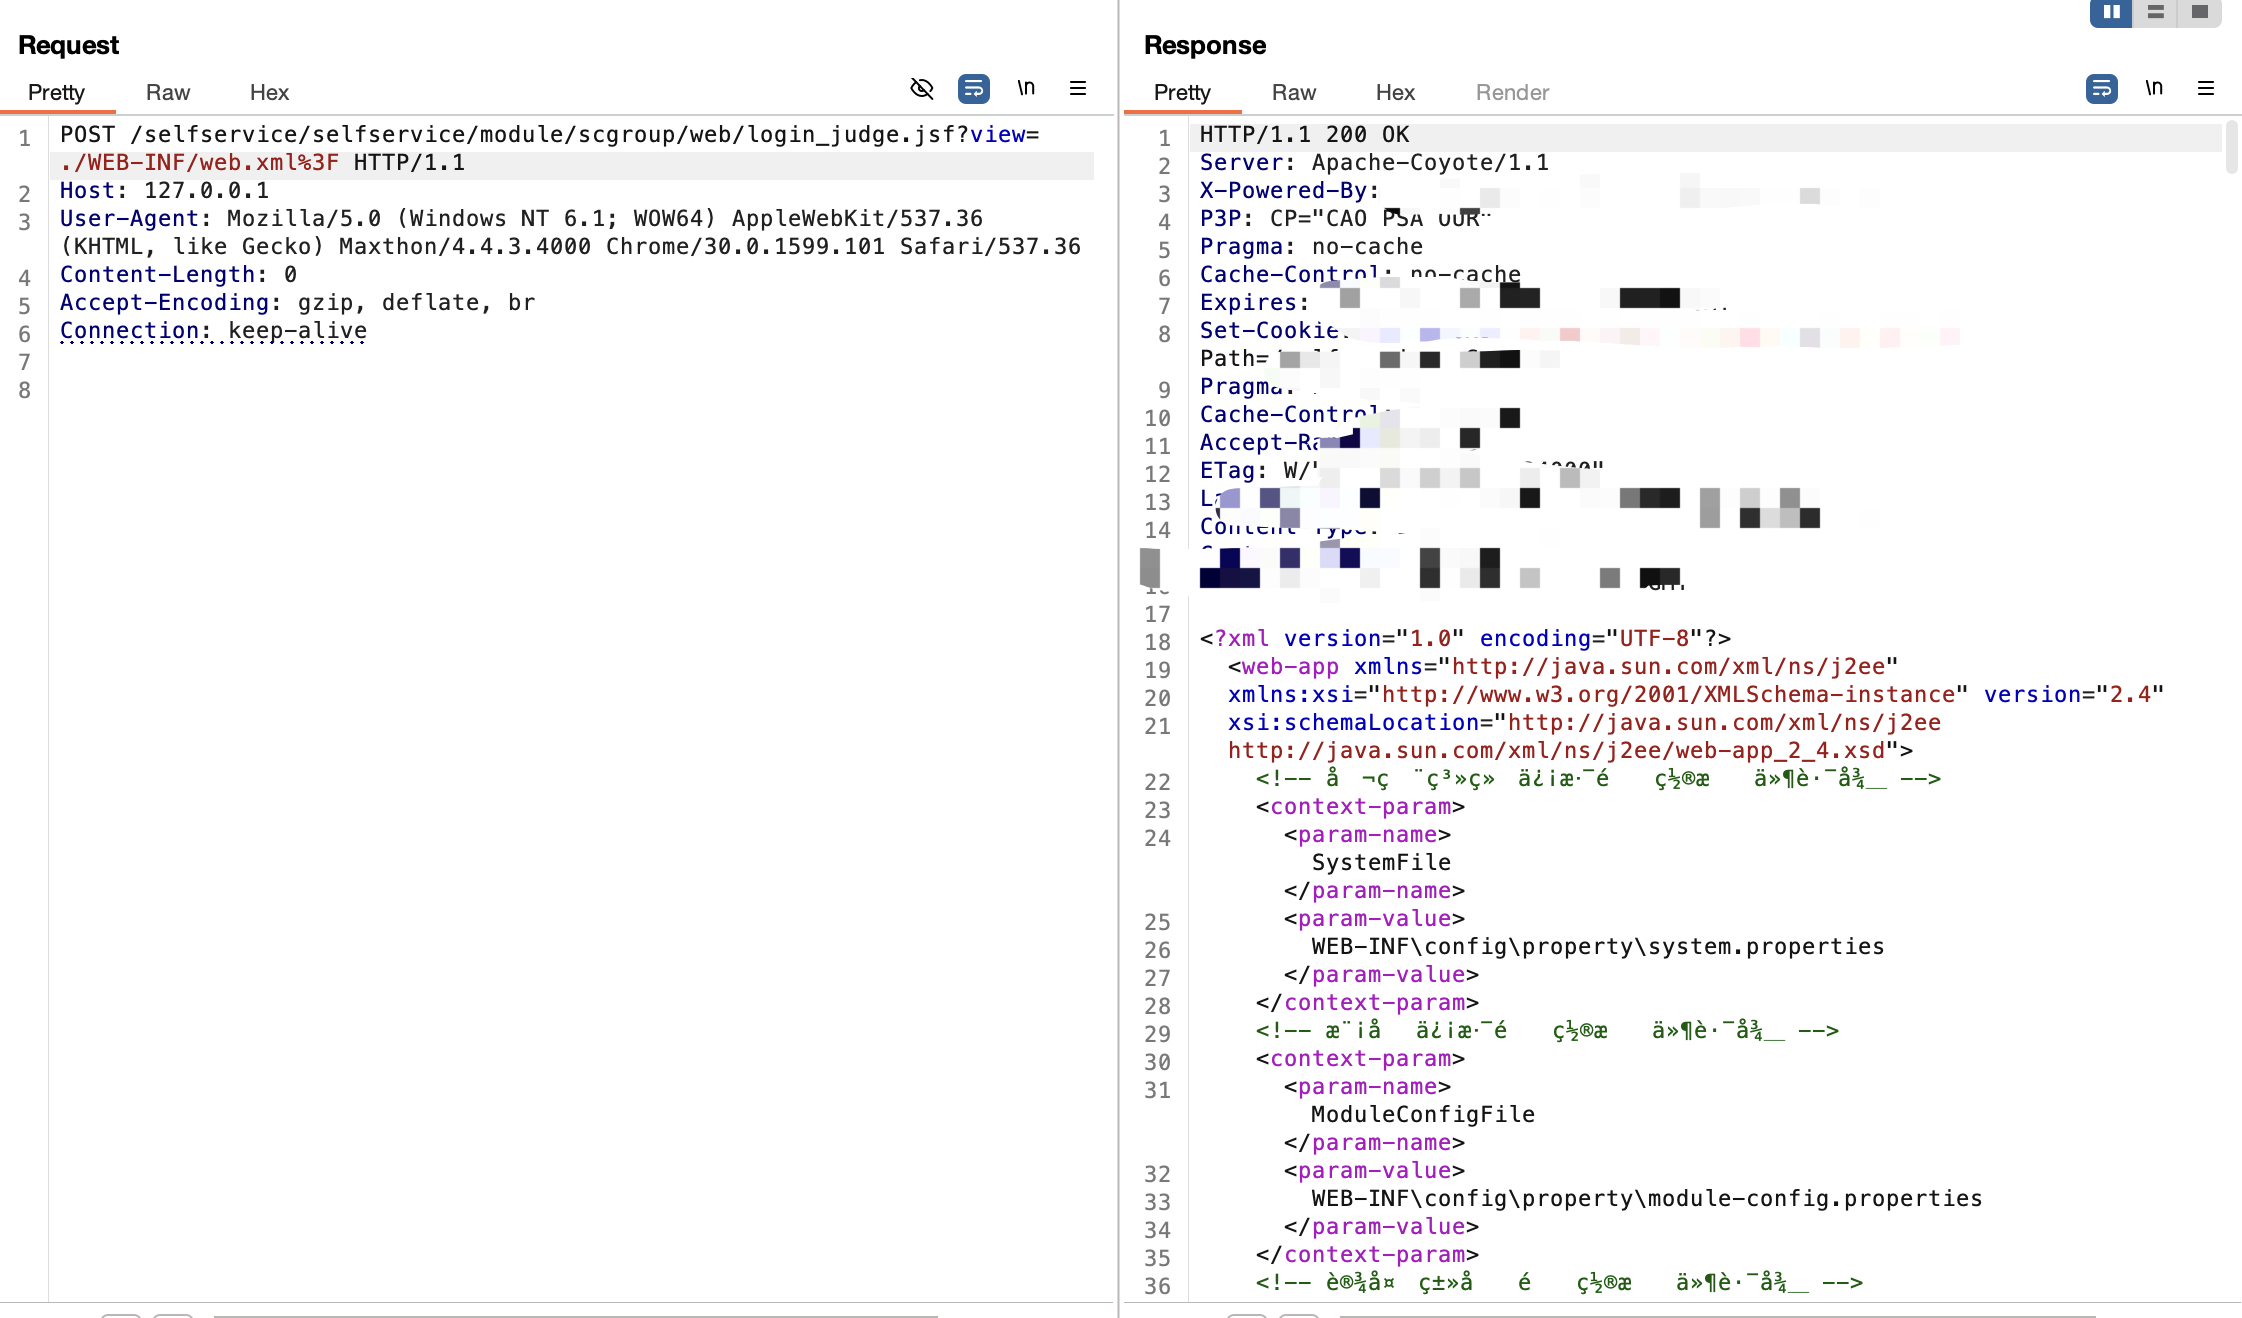
Task: Select combined tabbed layout icon
Action: 2199,12
